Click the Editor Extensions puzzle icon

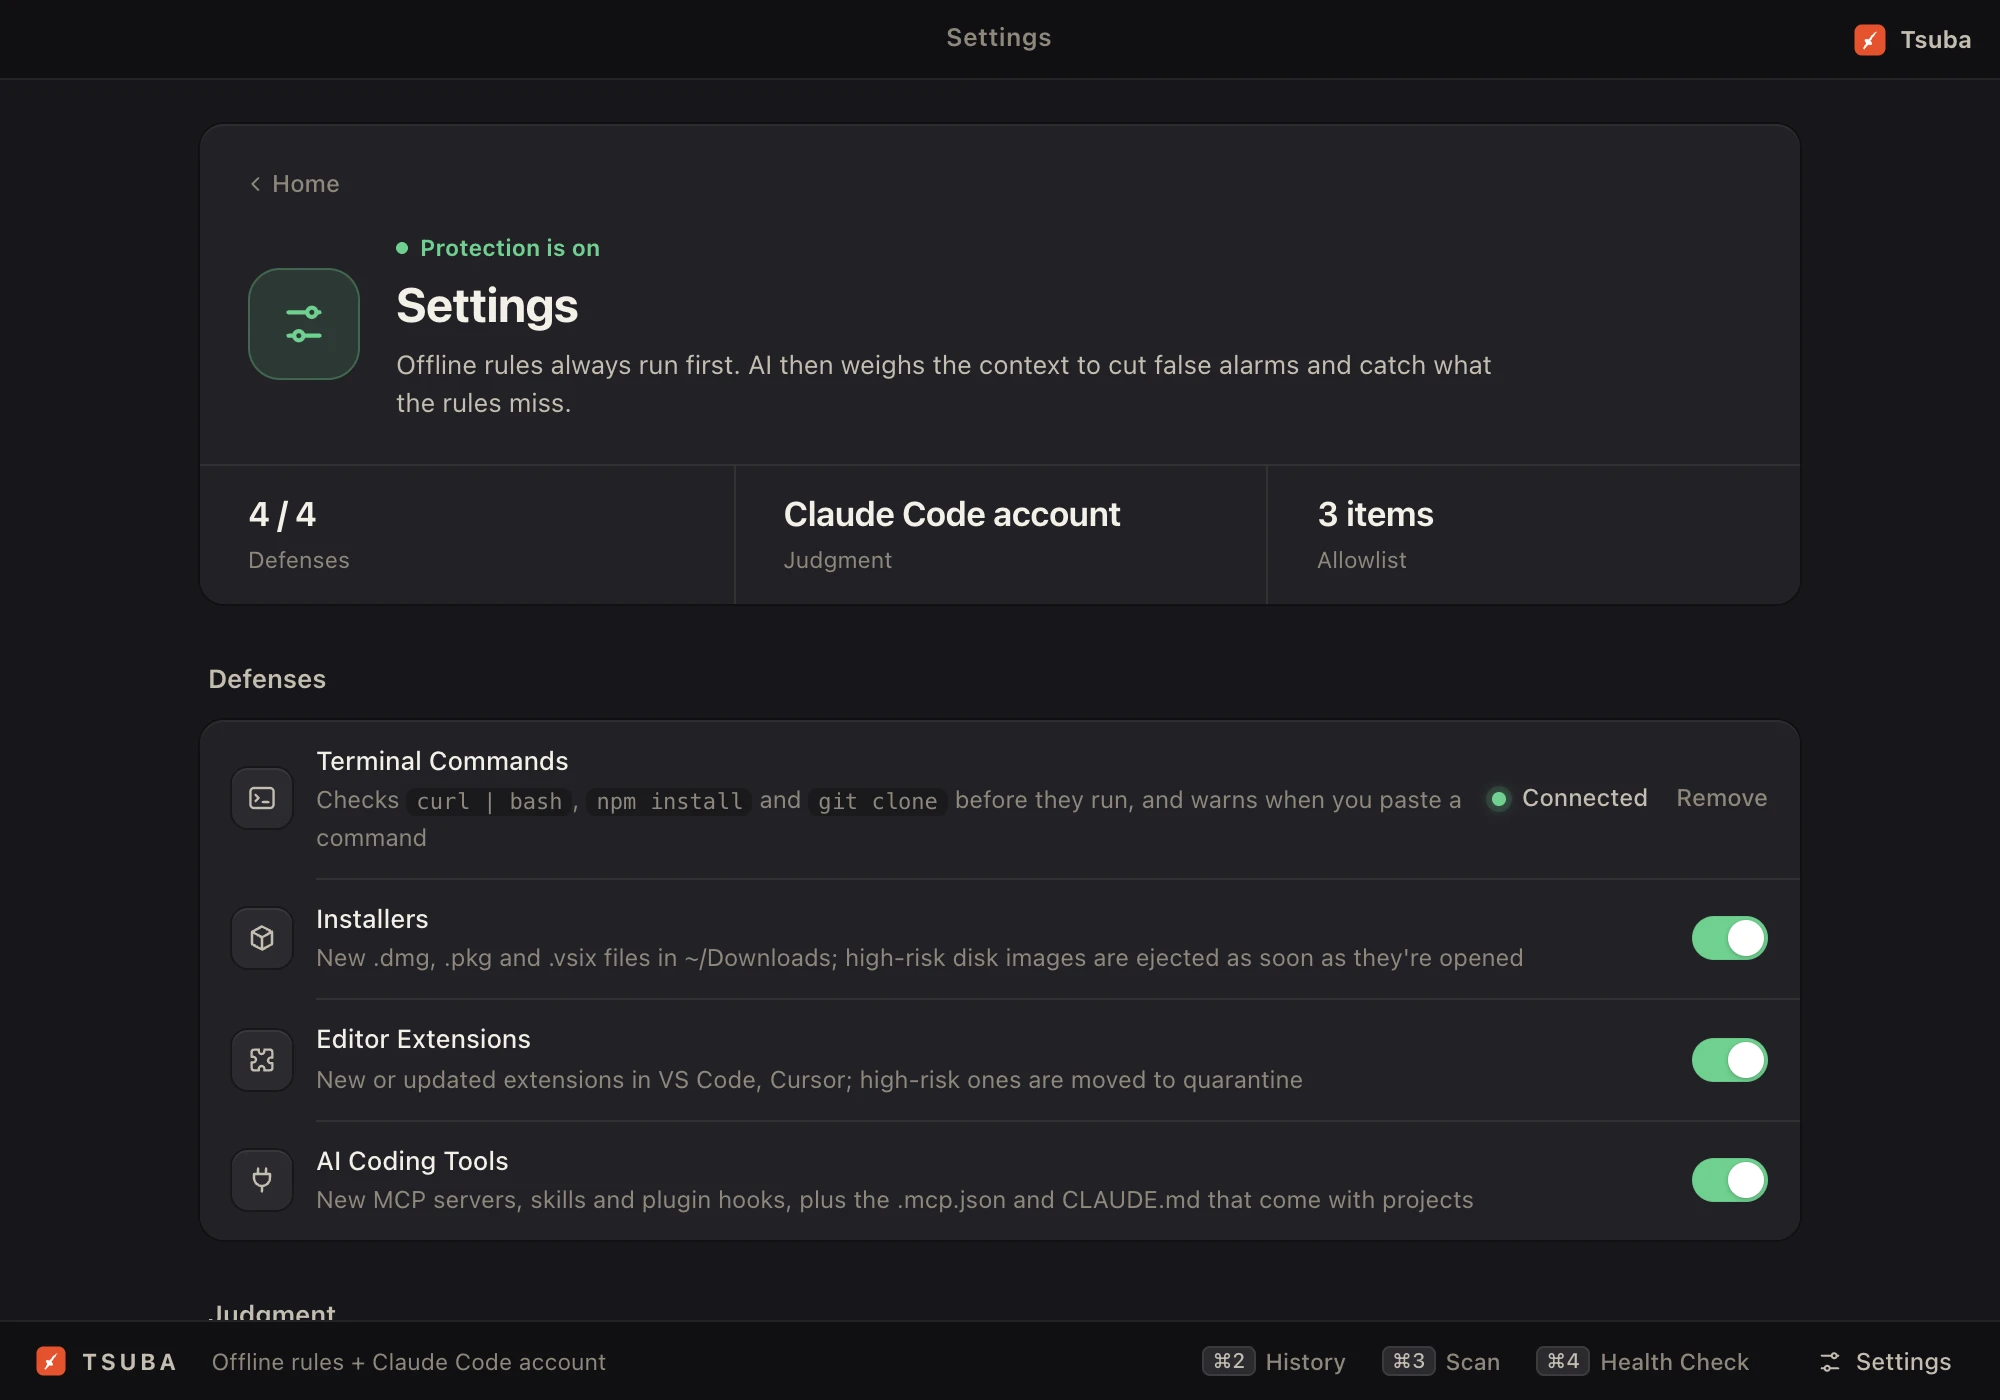click(262, 1060)
